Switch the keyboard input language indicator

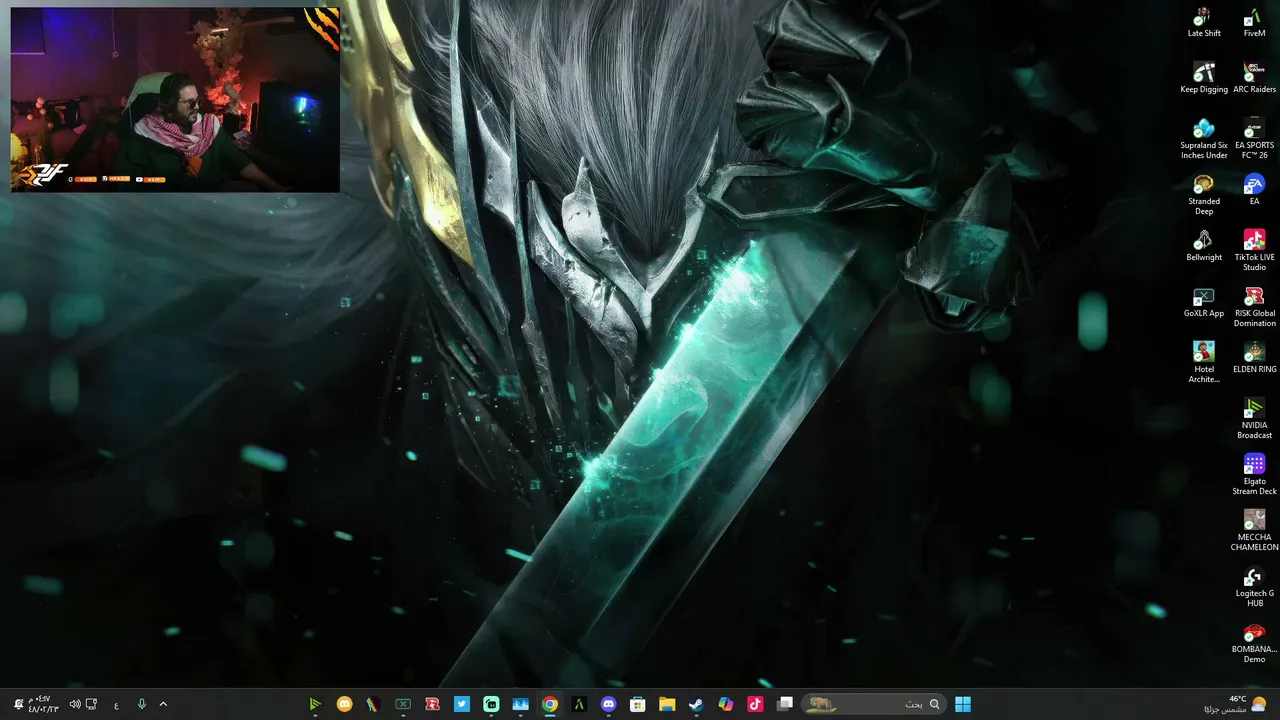coord(116,704)
